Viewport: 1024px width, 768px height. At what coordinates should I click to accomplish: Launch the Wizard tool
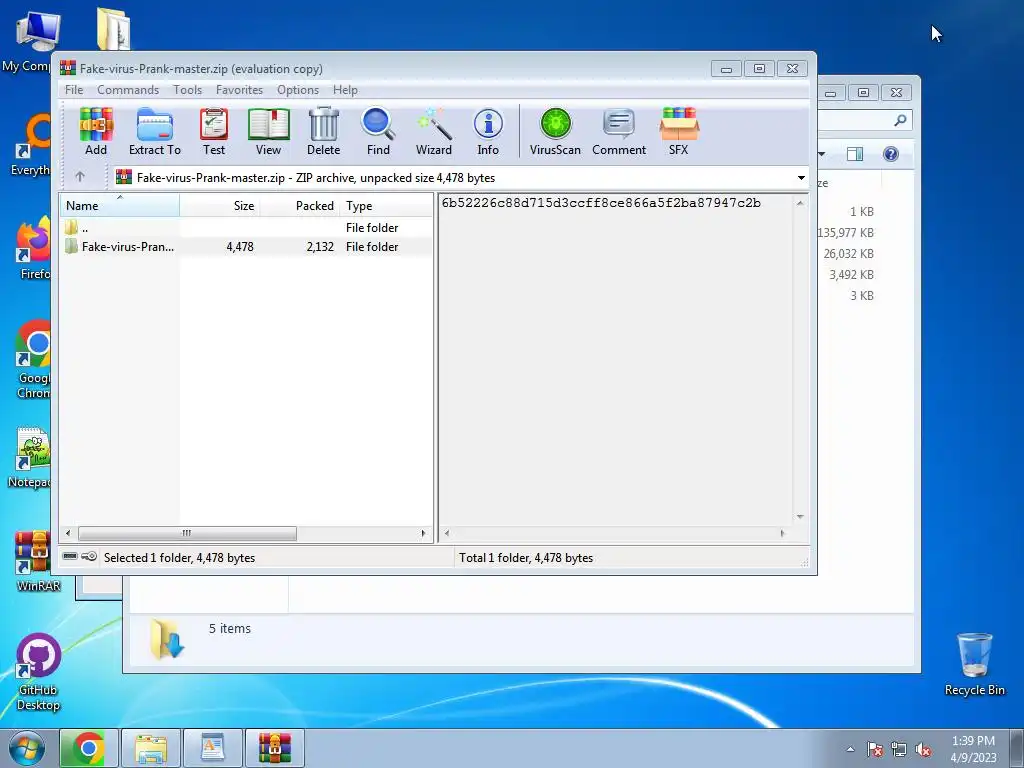click(x=434, y=131)
